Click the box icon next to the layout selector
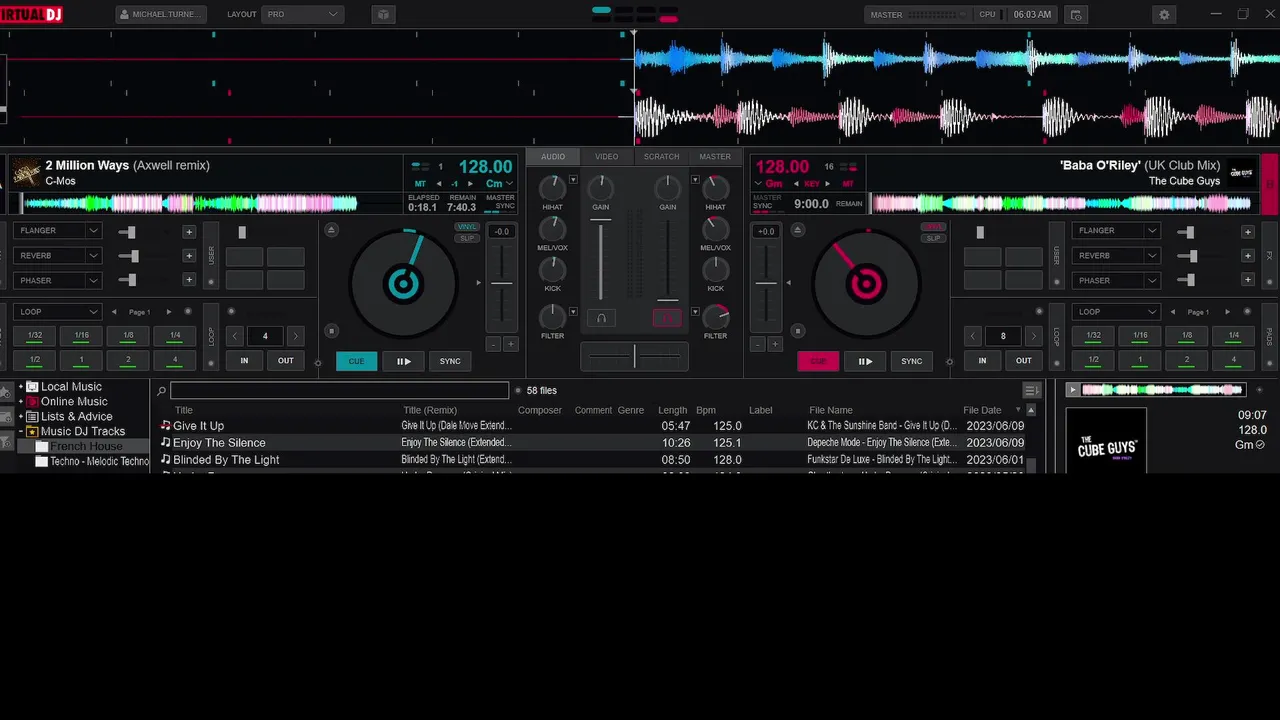 pos(383,15)
